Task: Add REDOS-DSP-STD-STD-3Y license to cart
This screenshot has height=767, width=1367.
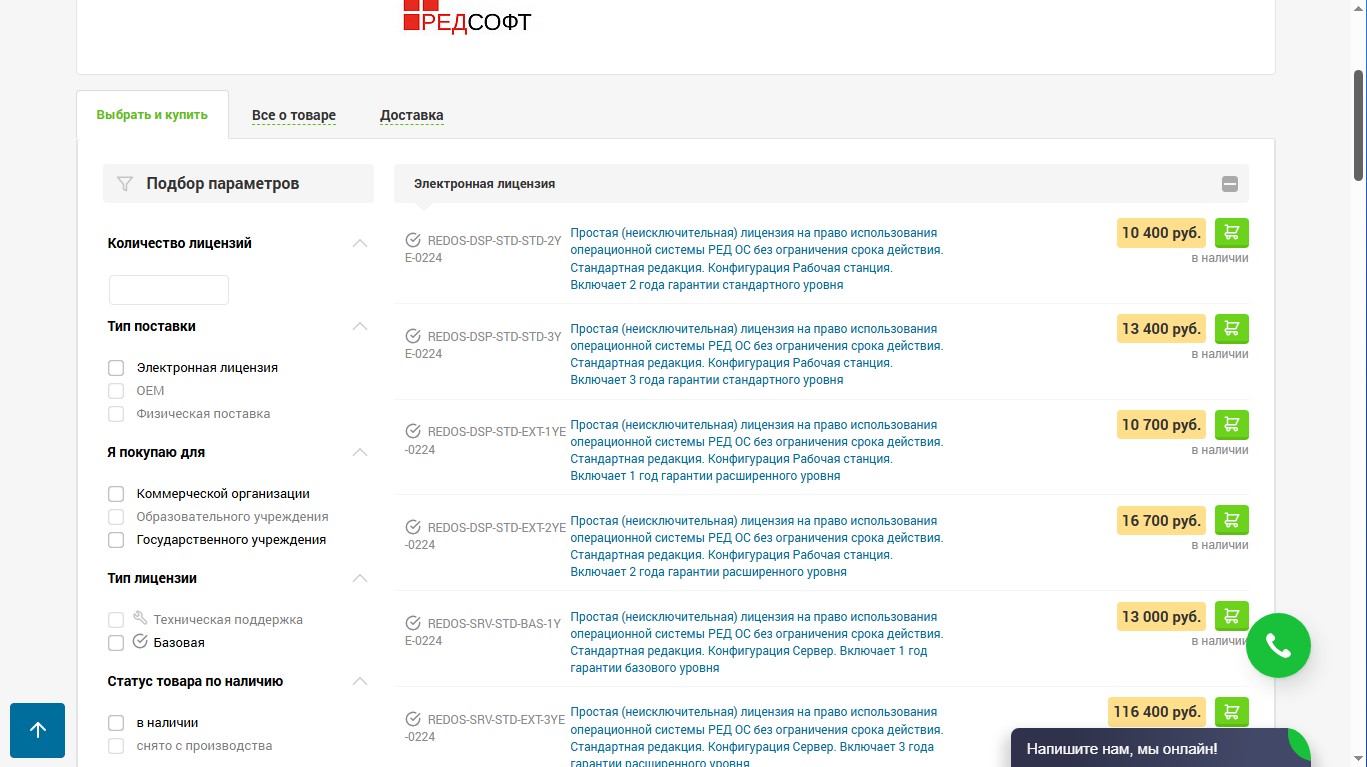Action: click(x=1232, y=329)
